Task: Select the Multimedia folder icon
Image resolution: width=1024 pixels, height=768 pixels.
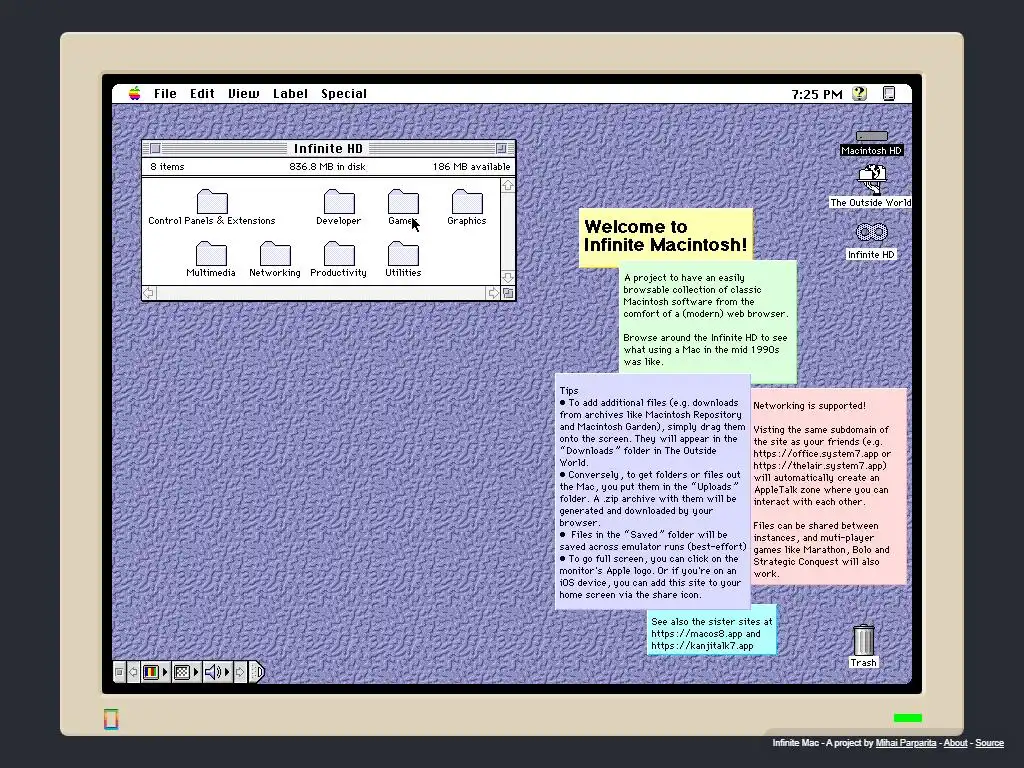Action: click(211, 254)
